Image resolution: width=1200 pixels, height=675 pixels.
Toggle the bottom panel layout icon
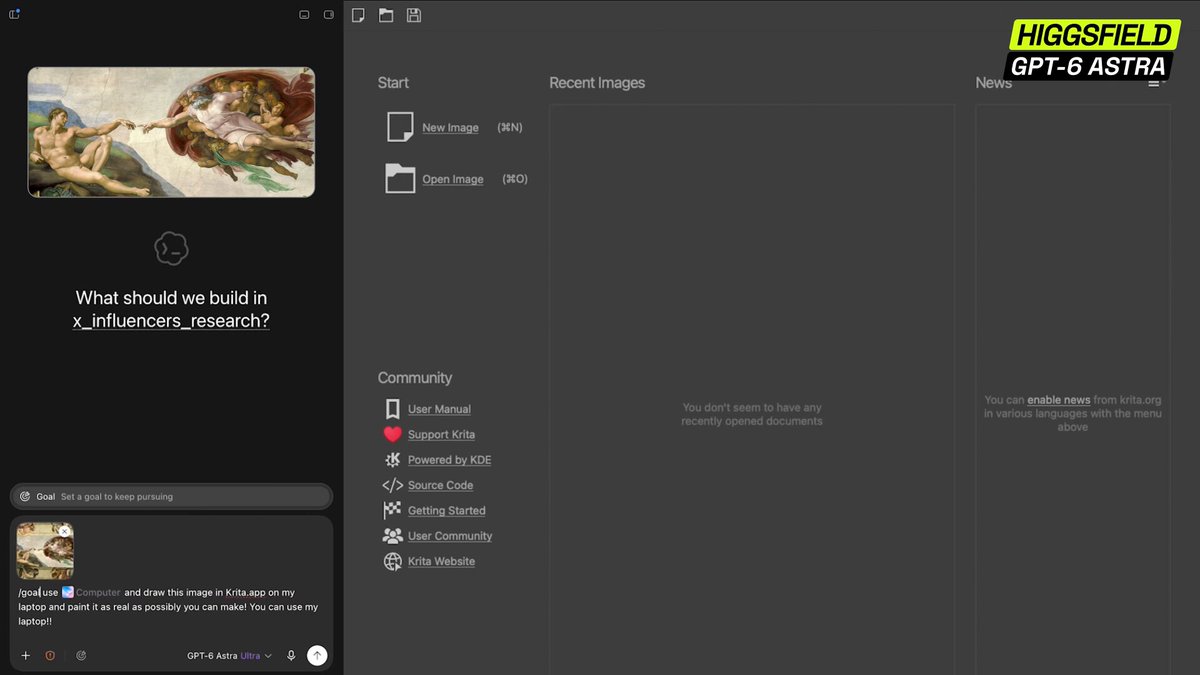[x=304, y=15]
